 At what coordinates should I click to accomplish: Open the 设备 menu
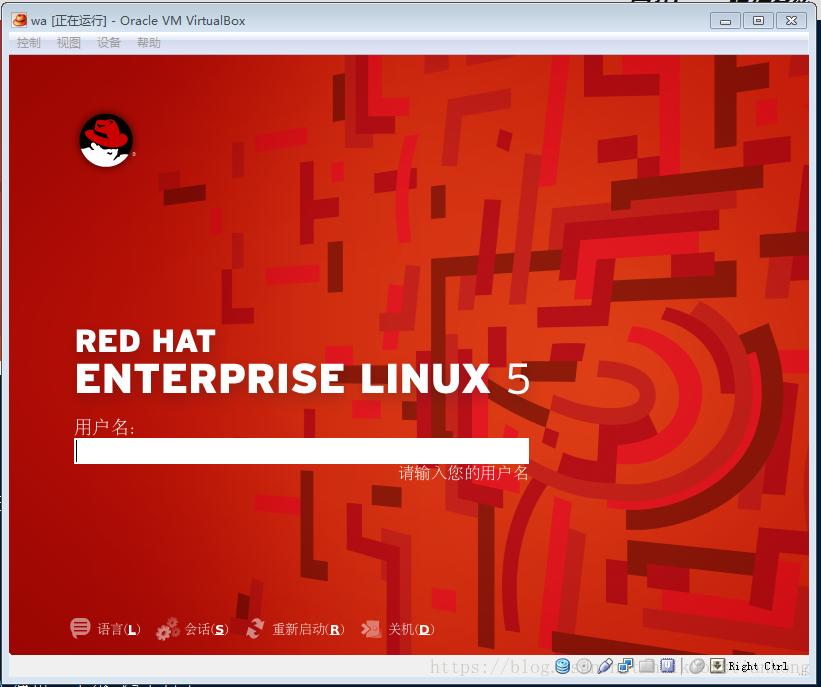(109, 43)
